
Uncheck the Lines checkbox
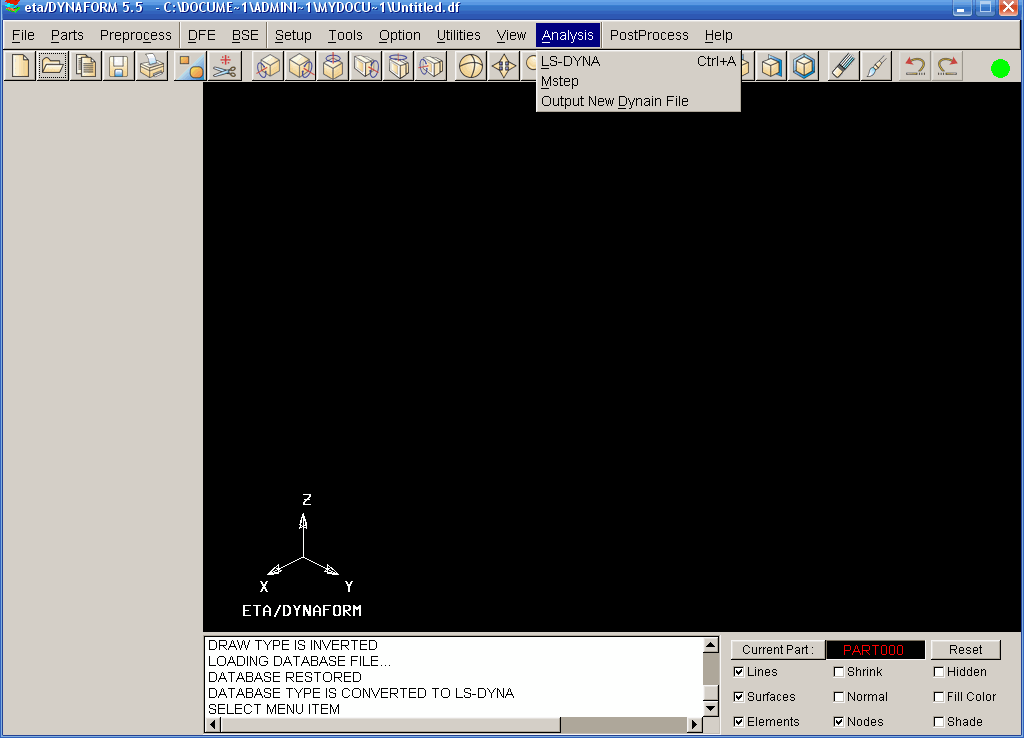tap(739, 672)
